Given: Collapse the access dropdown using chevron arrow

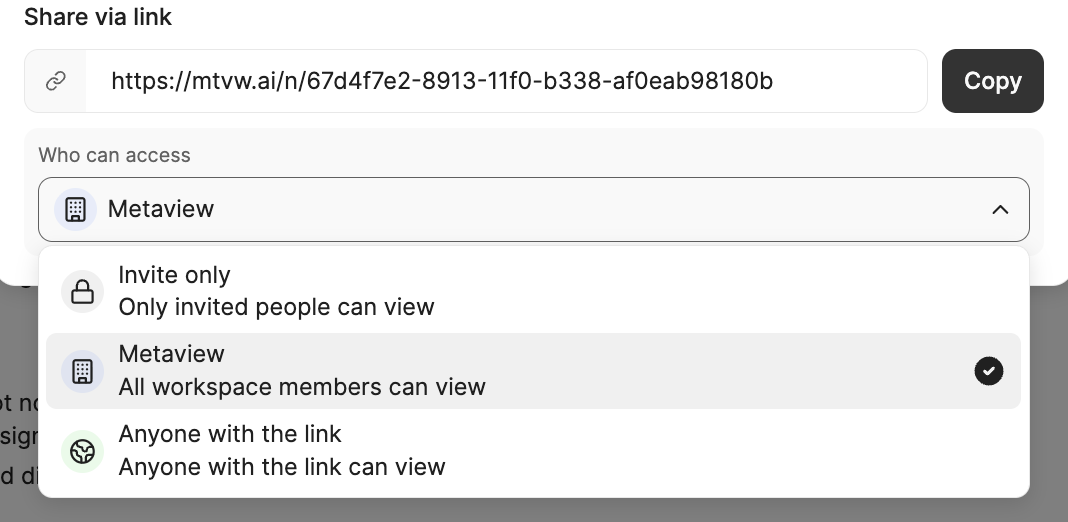Looking at the screenshot, I should click(1000, 210).
